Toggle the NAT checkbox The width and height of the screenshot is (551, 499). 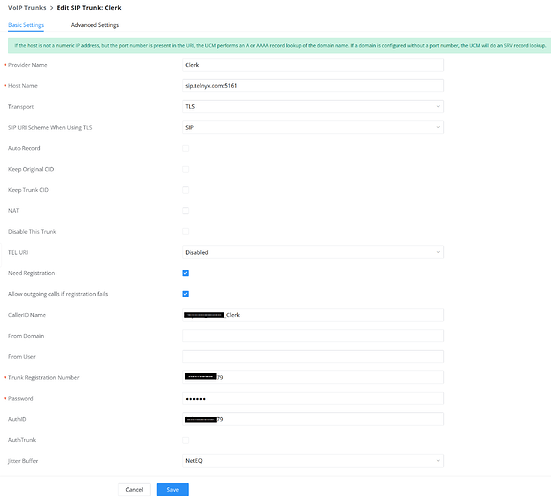coord(186,211)
